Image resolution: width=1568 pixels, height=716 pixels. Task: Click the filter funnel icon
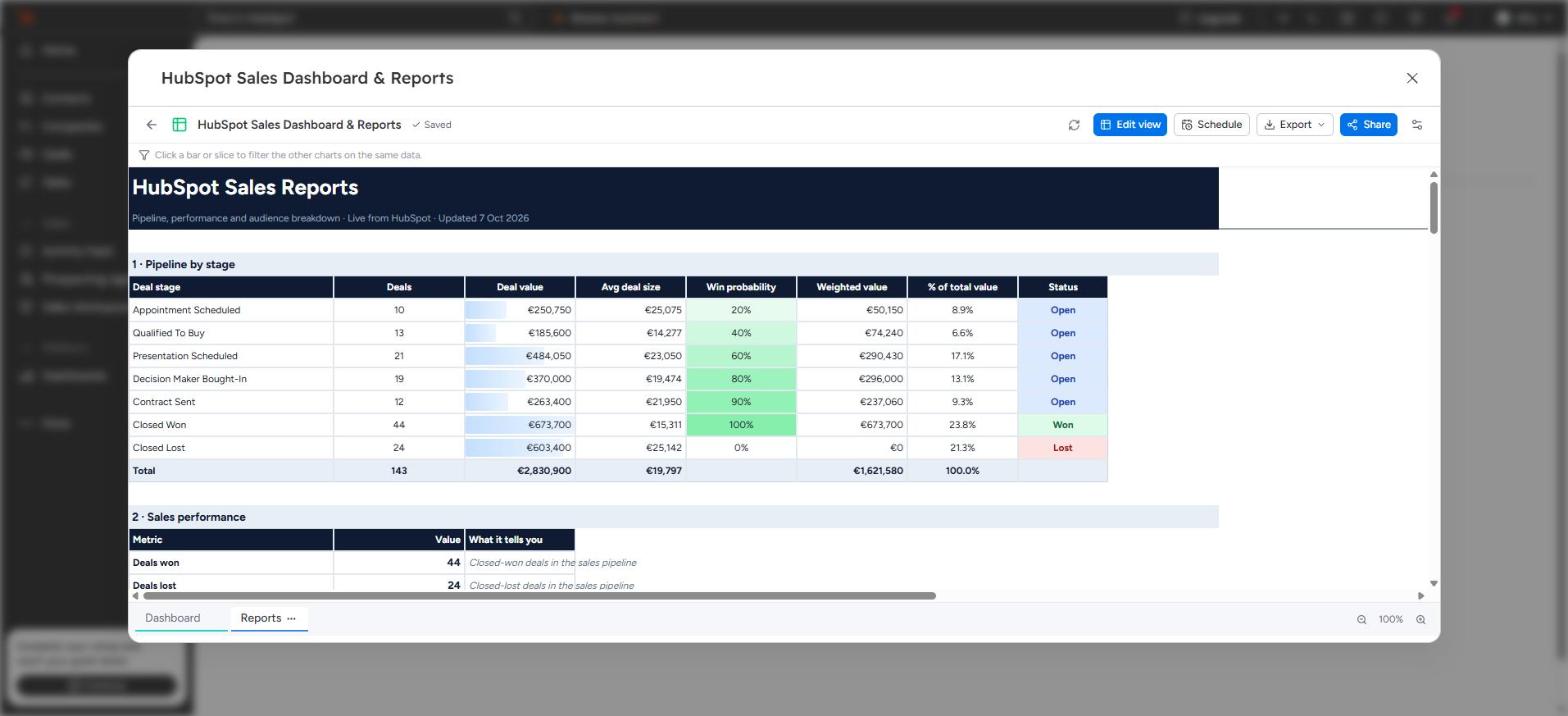(144, 155)
